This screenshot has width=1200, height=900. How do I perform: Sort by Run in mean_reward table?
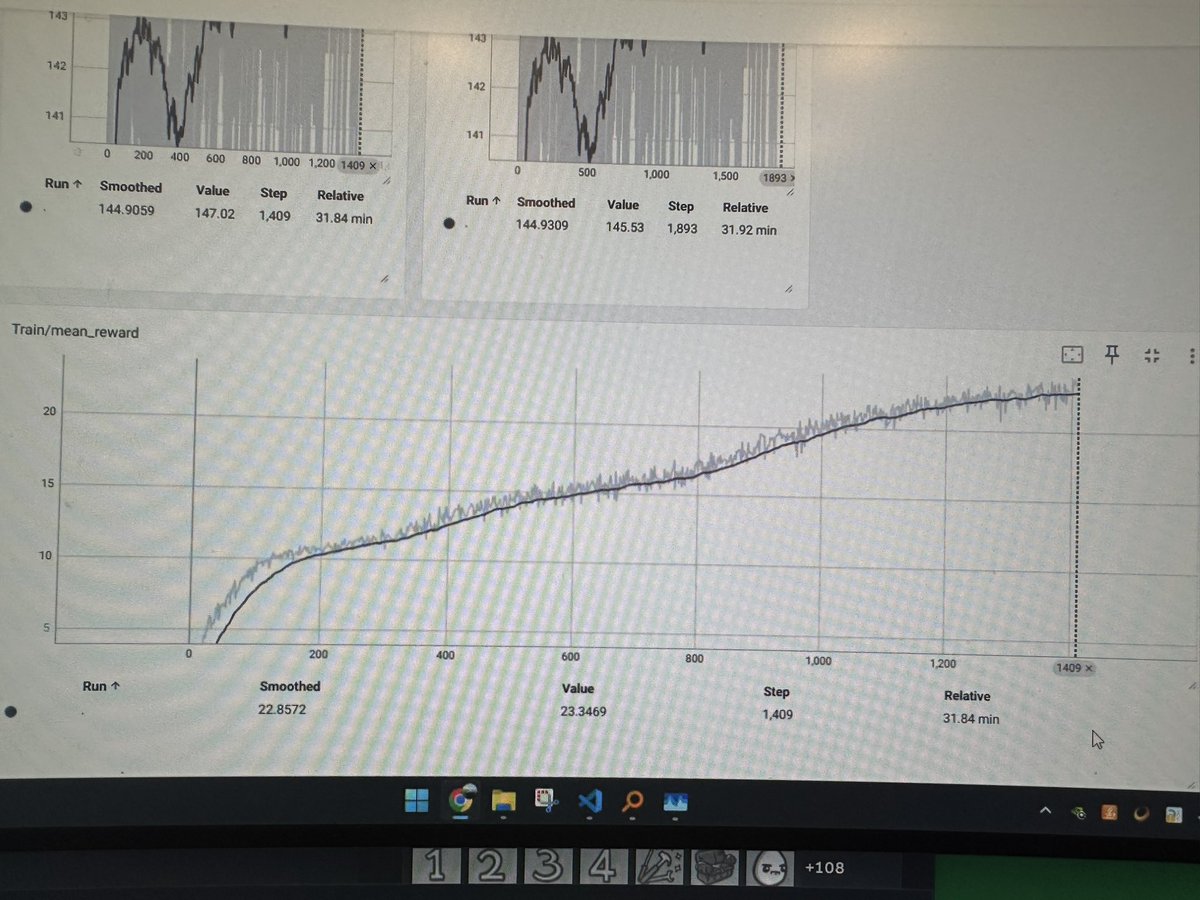coord(100,686)
